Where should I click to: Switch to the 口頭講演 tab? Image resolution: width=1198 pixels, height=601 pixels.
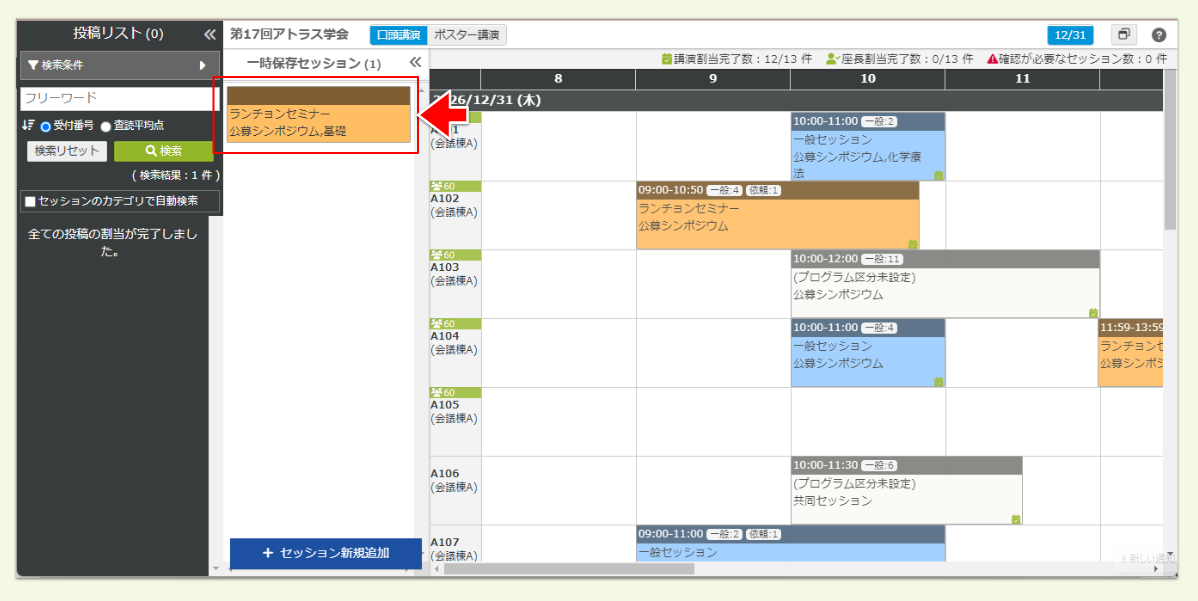(398, 35)
